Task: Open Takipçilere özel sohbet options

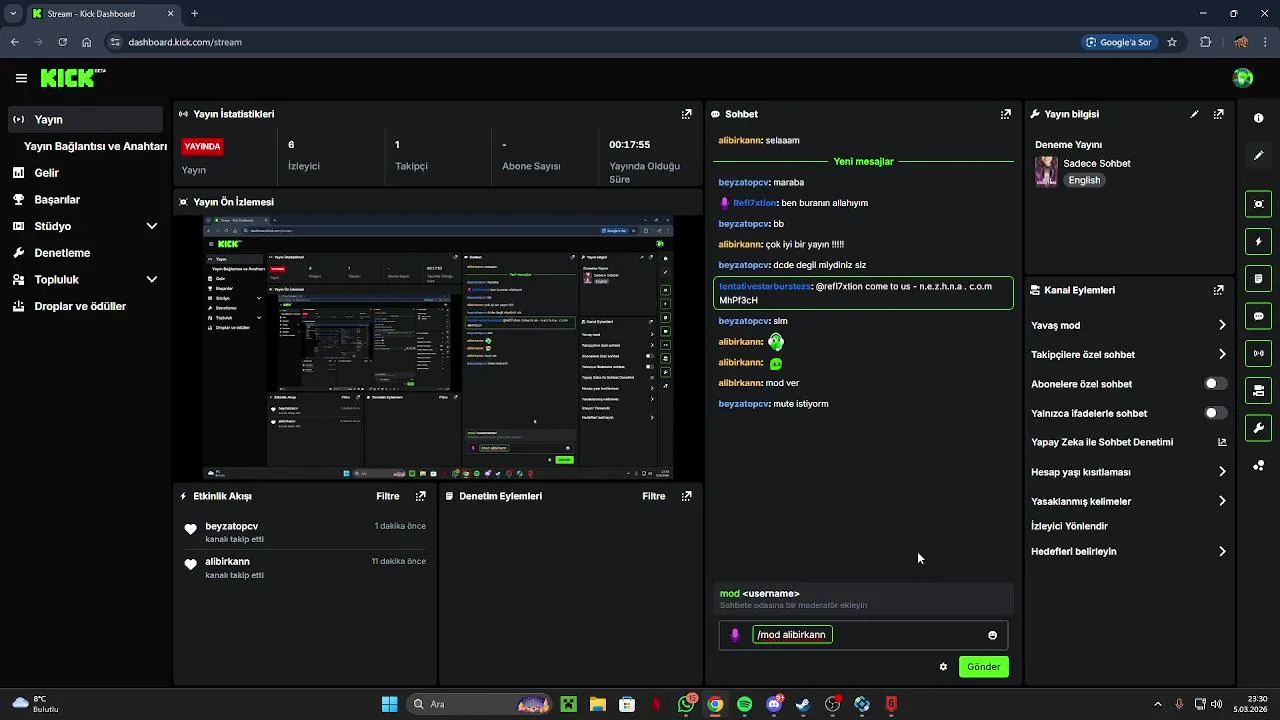Action: tap(1129, 354)
